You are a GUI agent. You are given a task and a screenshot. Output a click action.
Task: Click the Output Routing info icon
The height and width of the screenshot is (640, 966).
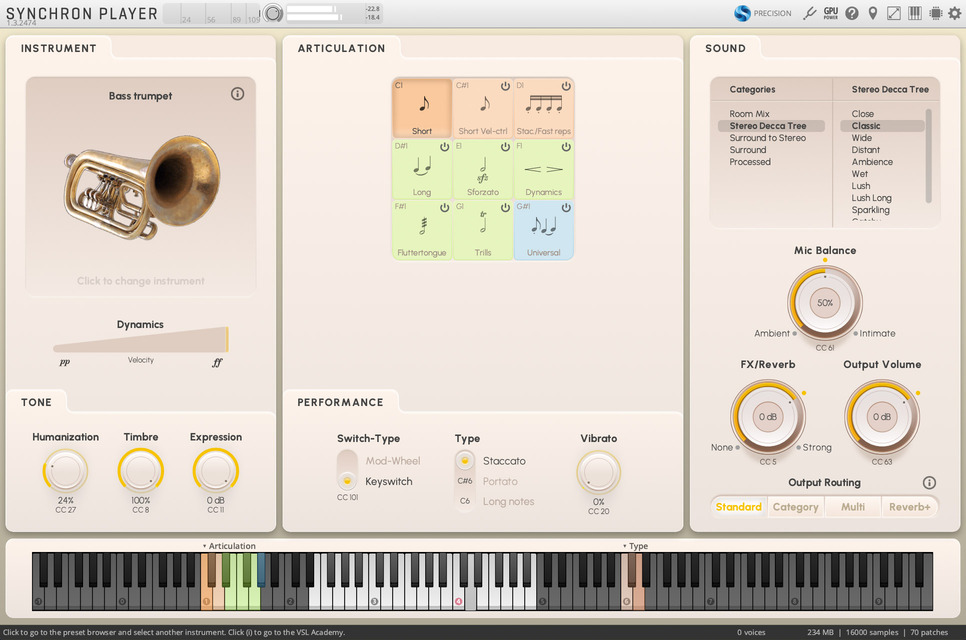coord(929,482)
